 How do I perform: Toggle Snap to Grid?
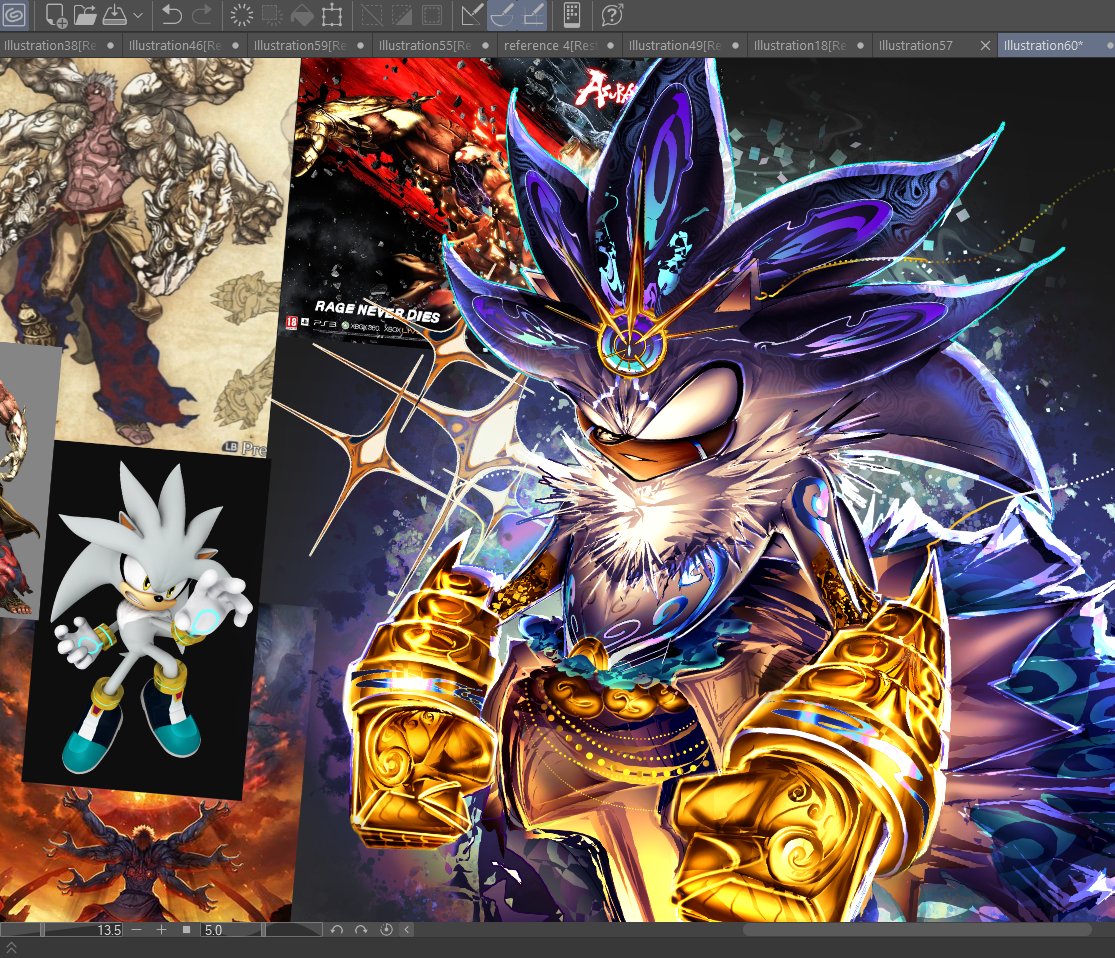(x=533, y=14)
